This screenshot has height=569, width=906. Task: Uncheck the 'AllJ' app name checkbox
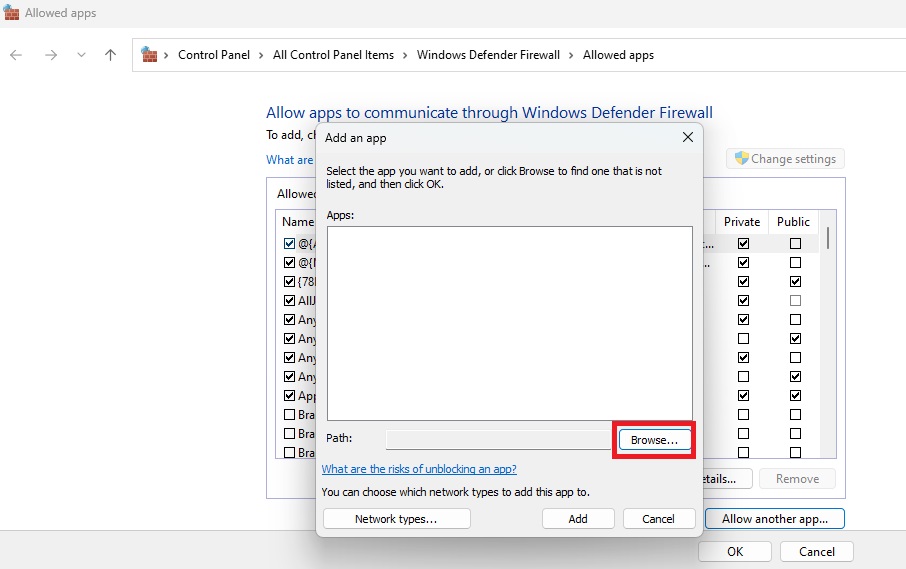coord(289,300)
